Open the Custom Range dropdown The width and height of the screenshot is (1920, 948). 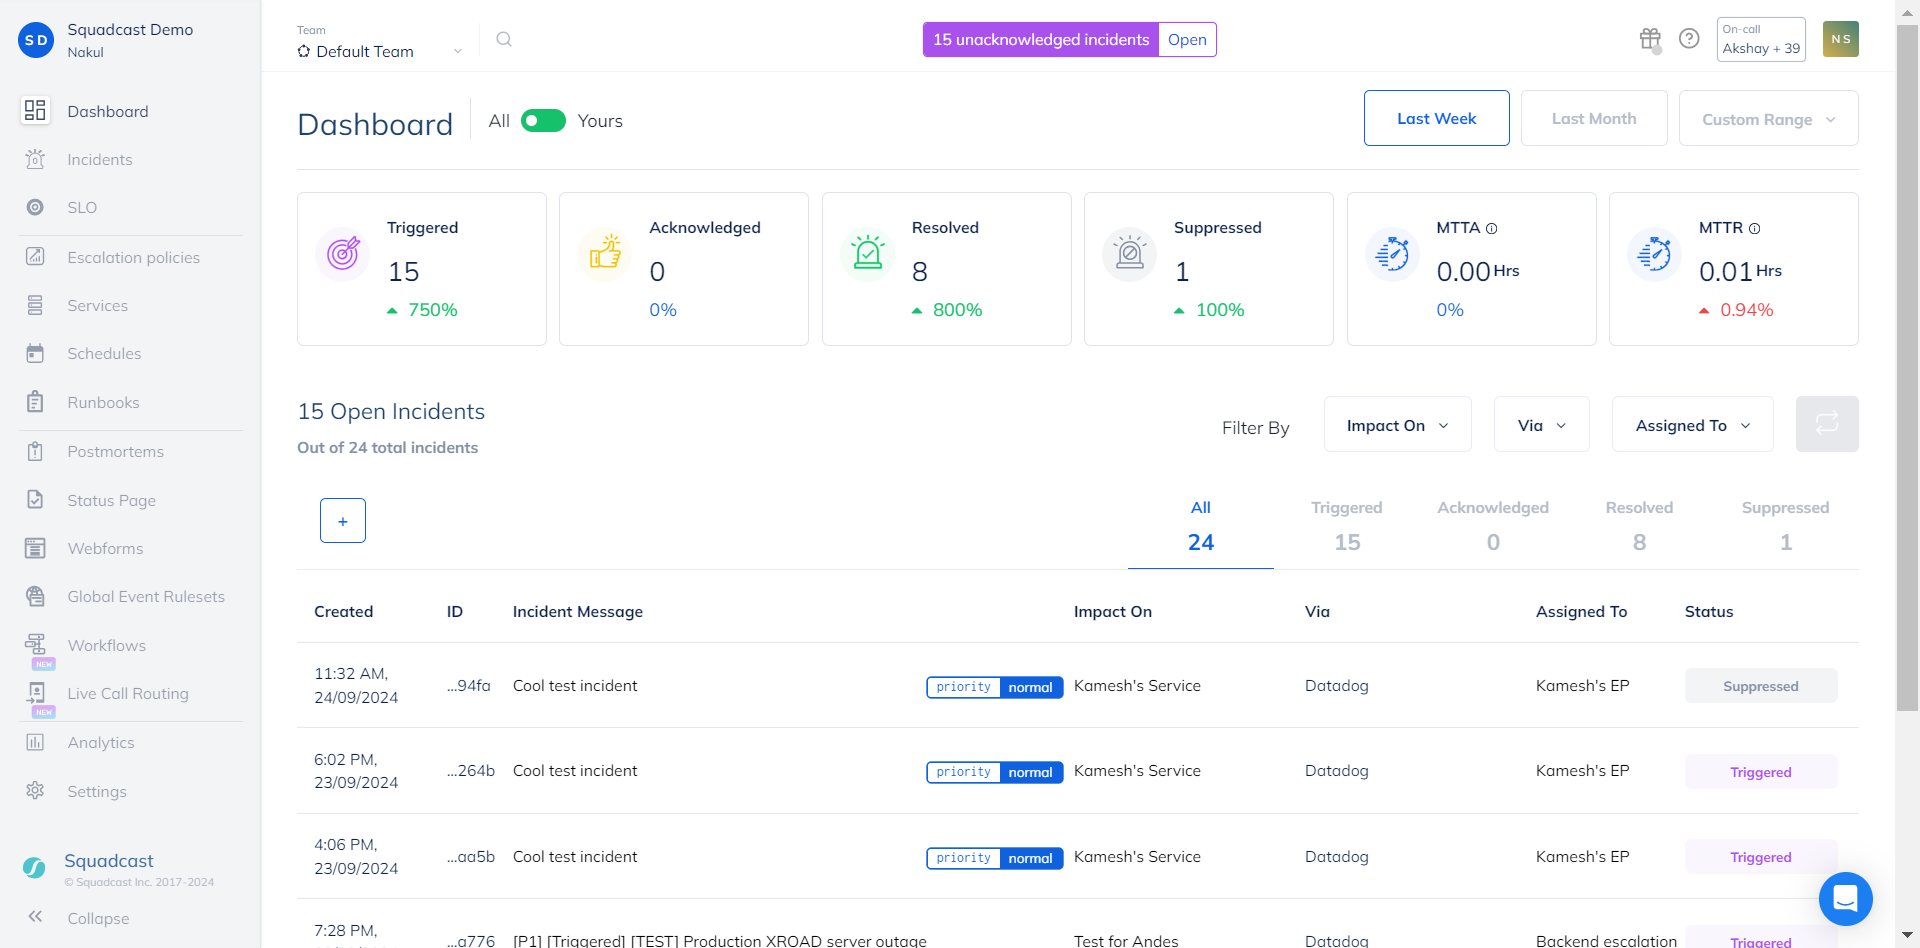point(1768,119)
